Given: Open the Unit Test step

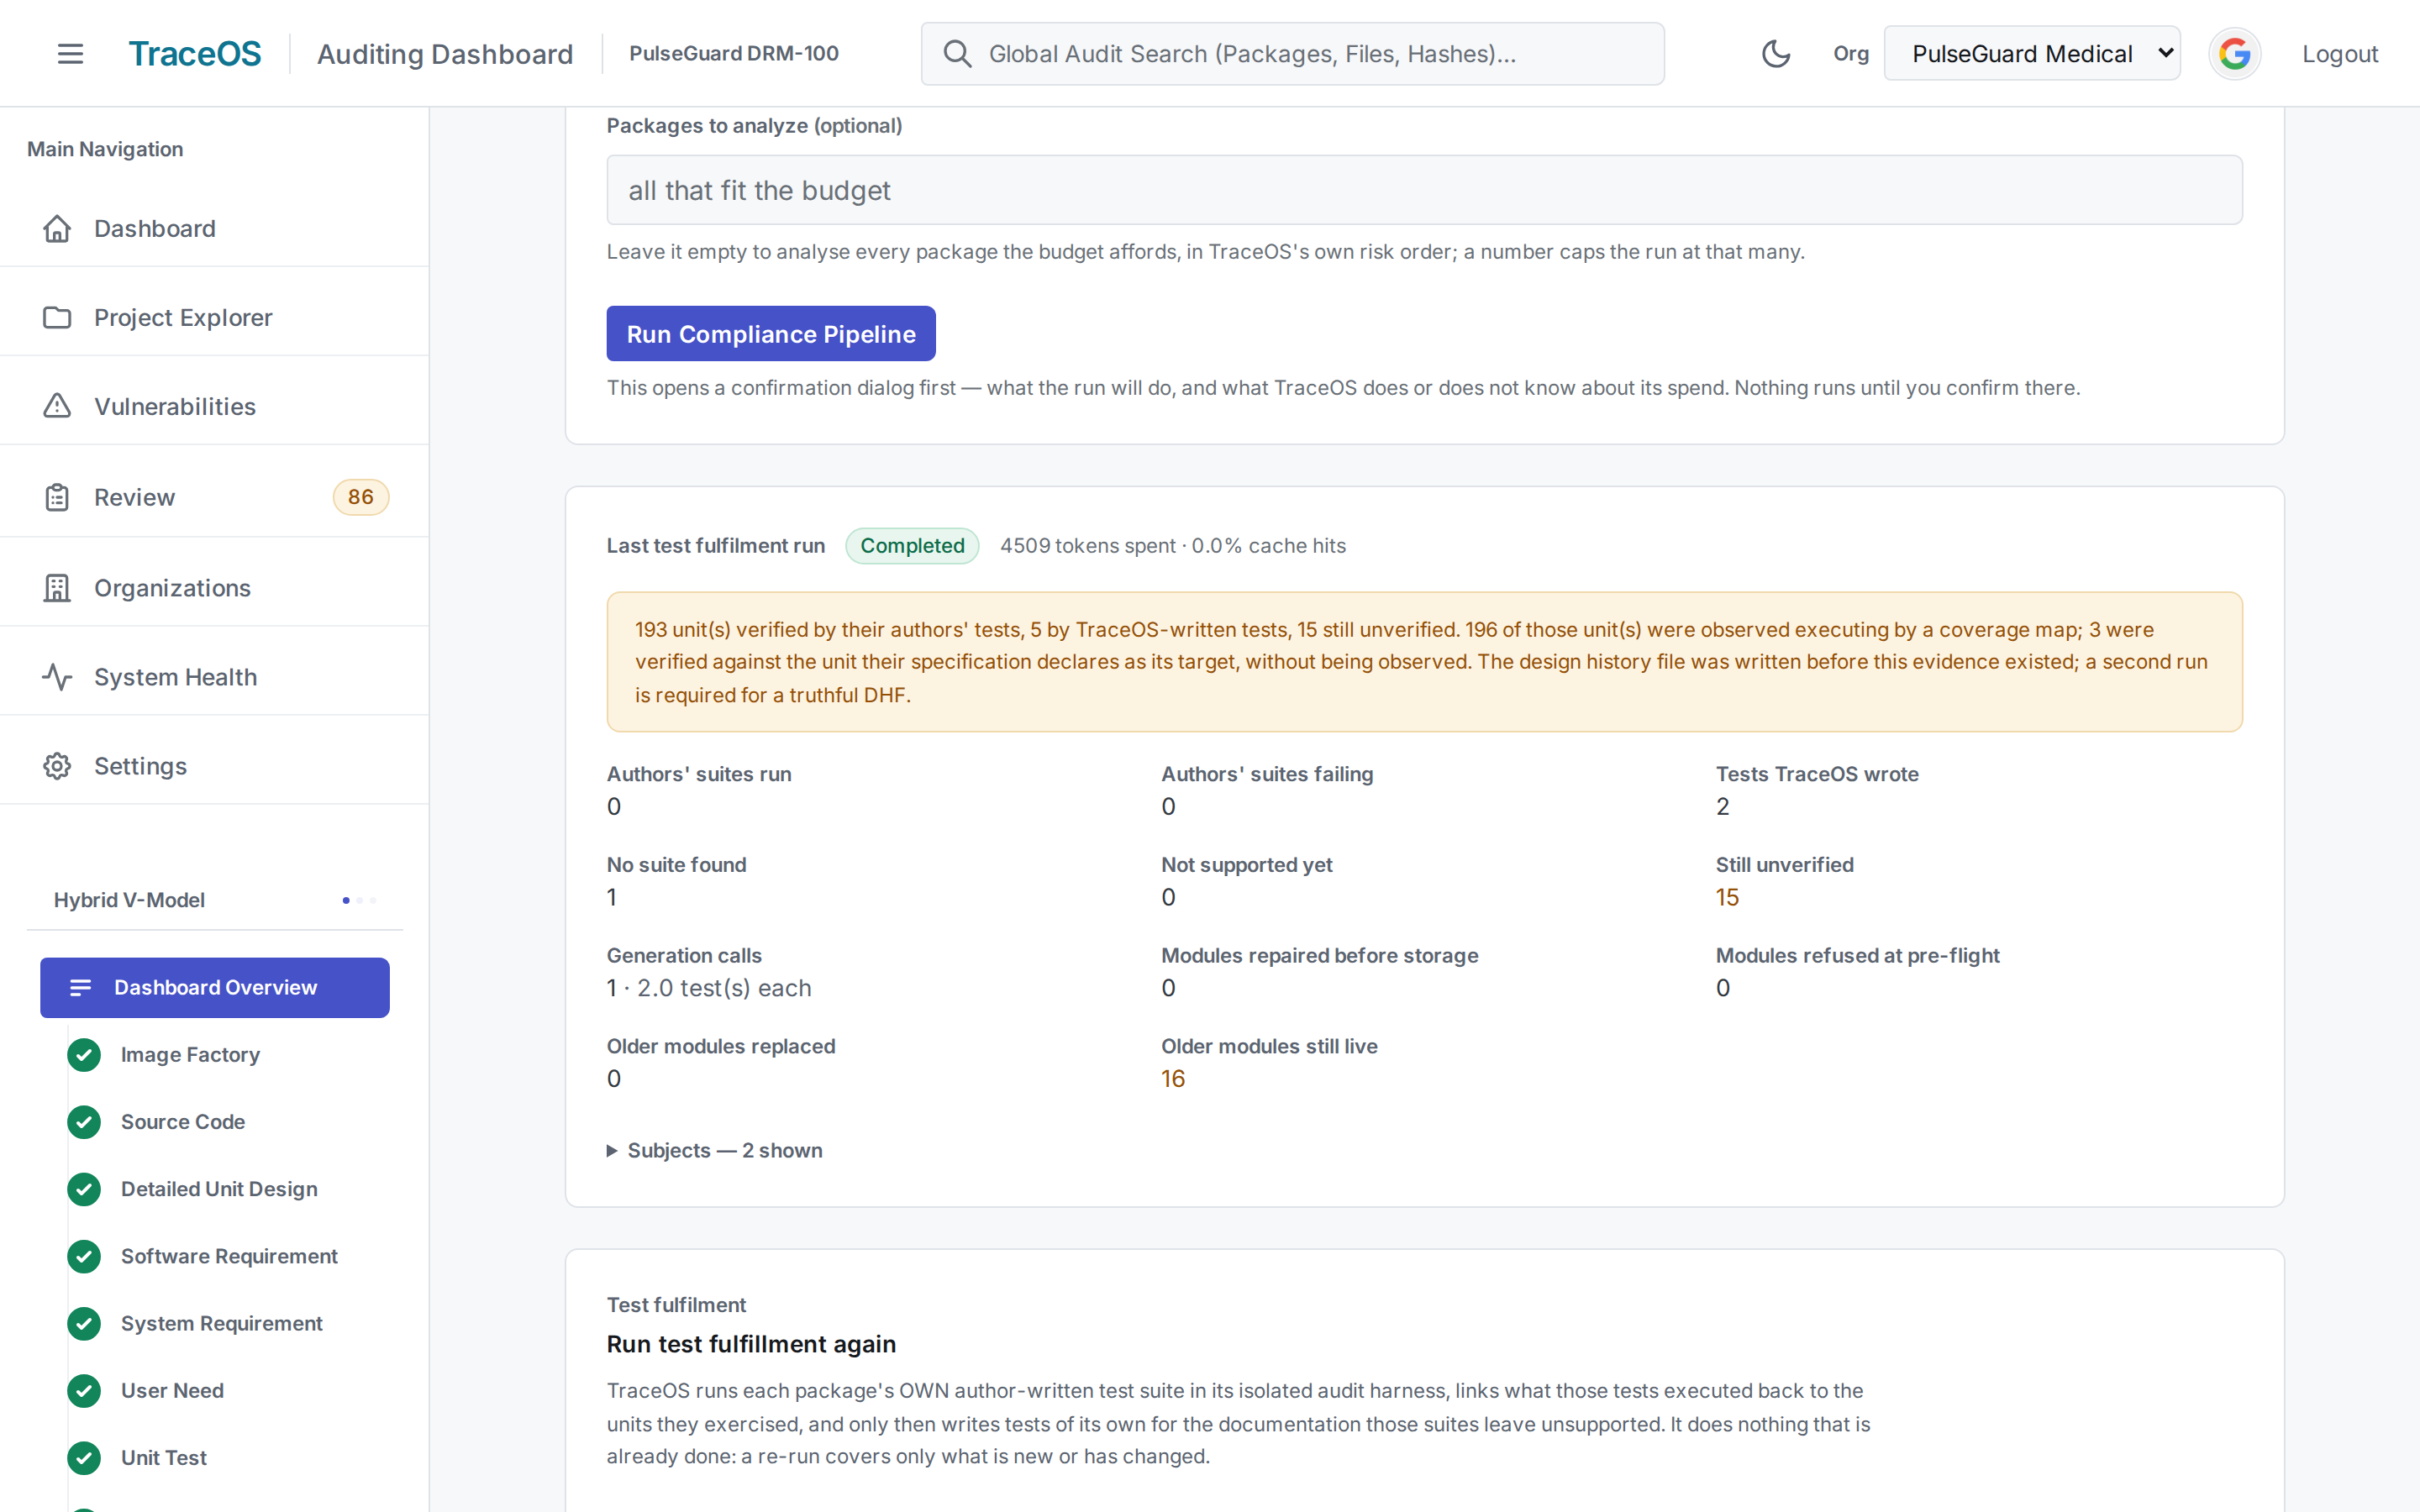Looking at the screenshot, I should click(164, 1457).
